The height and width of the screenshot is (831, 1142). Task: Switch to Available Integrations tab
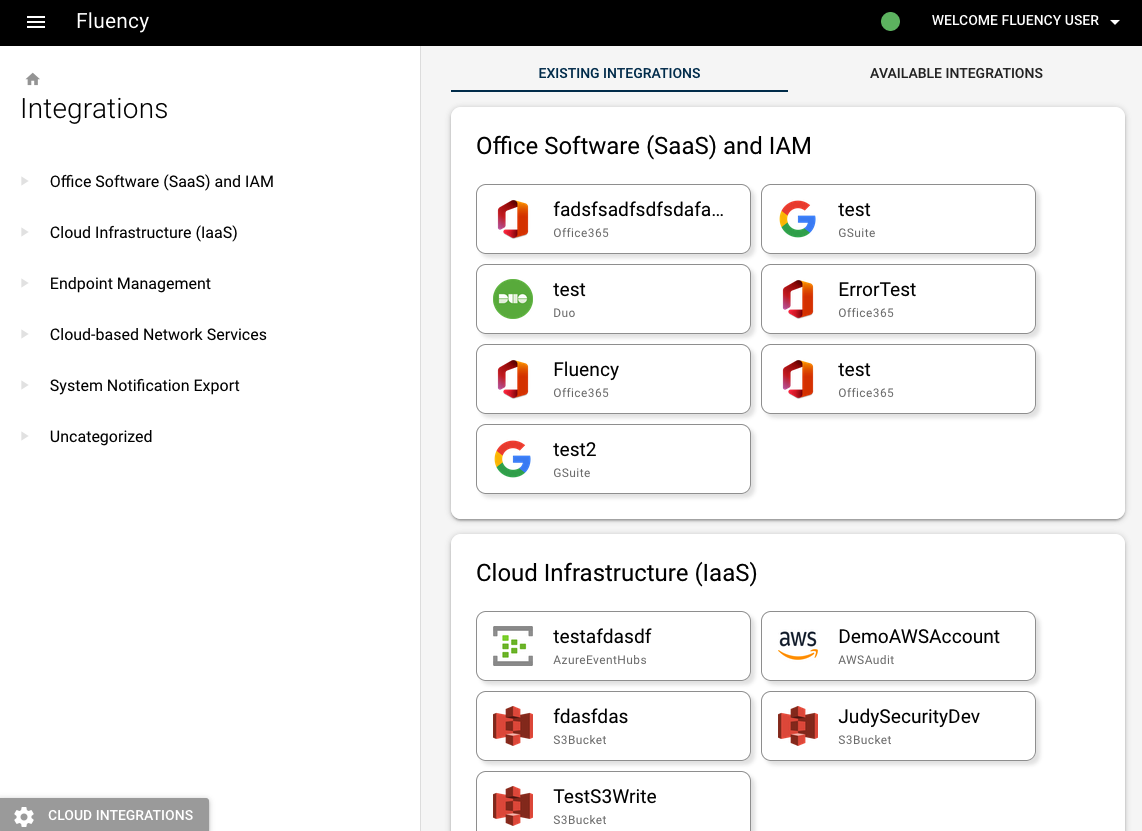[x=956, y=73]
